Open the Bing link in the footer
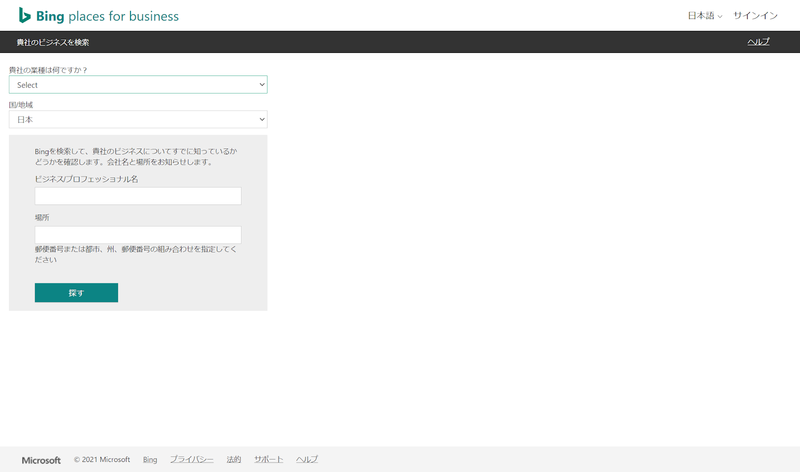 point(150,460)
